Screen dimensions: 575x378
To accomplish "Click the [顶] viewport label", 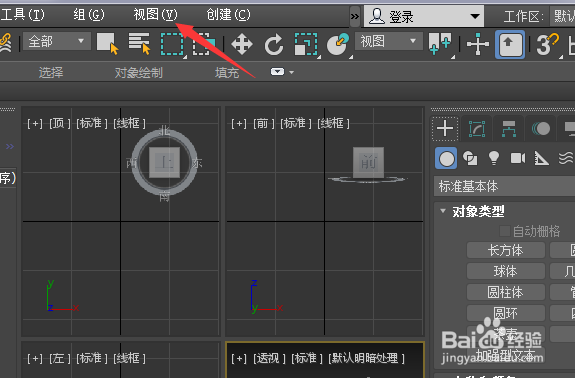I will 60,124.
